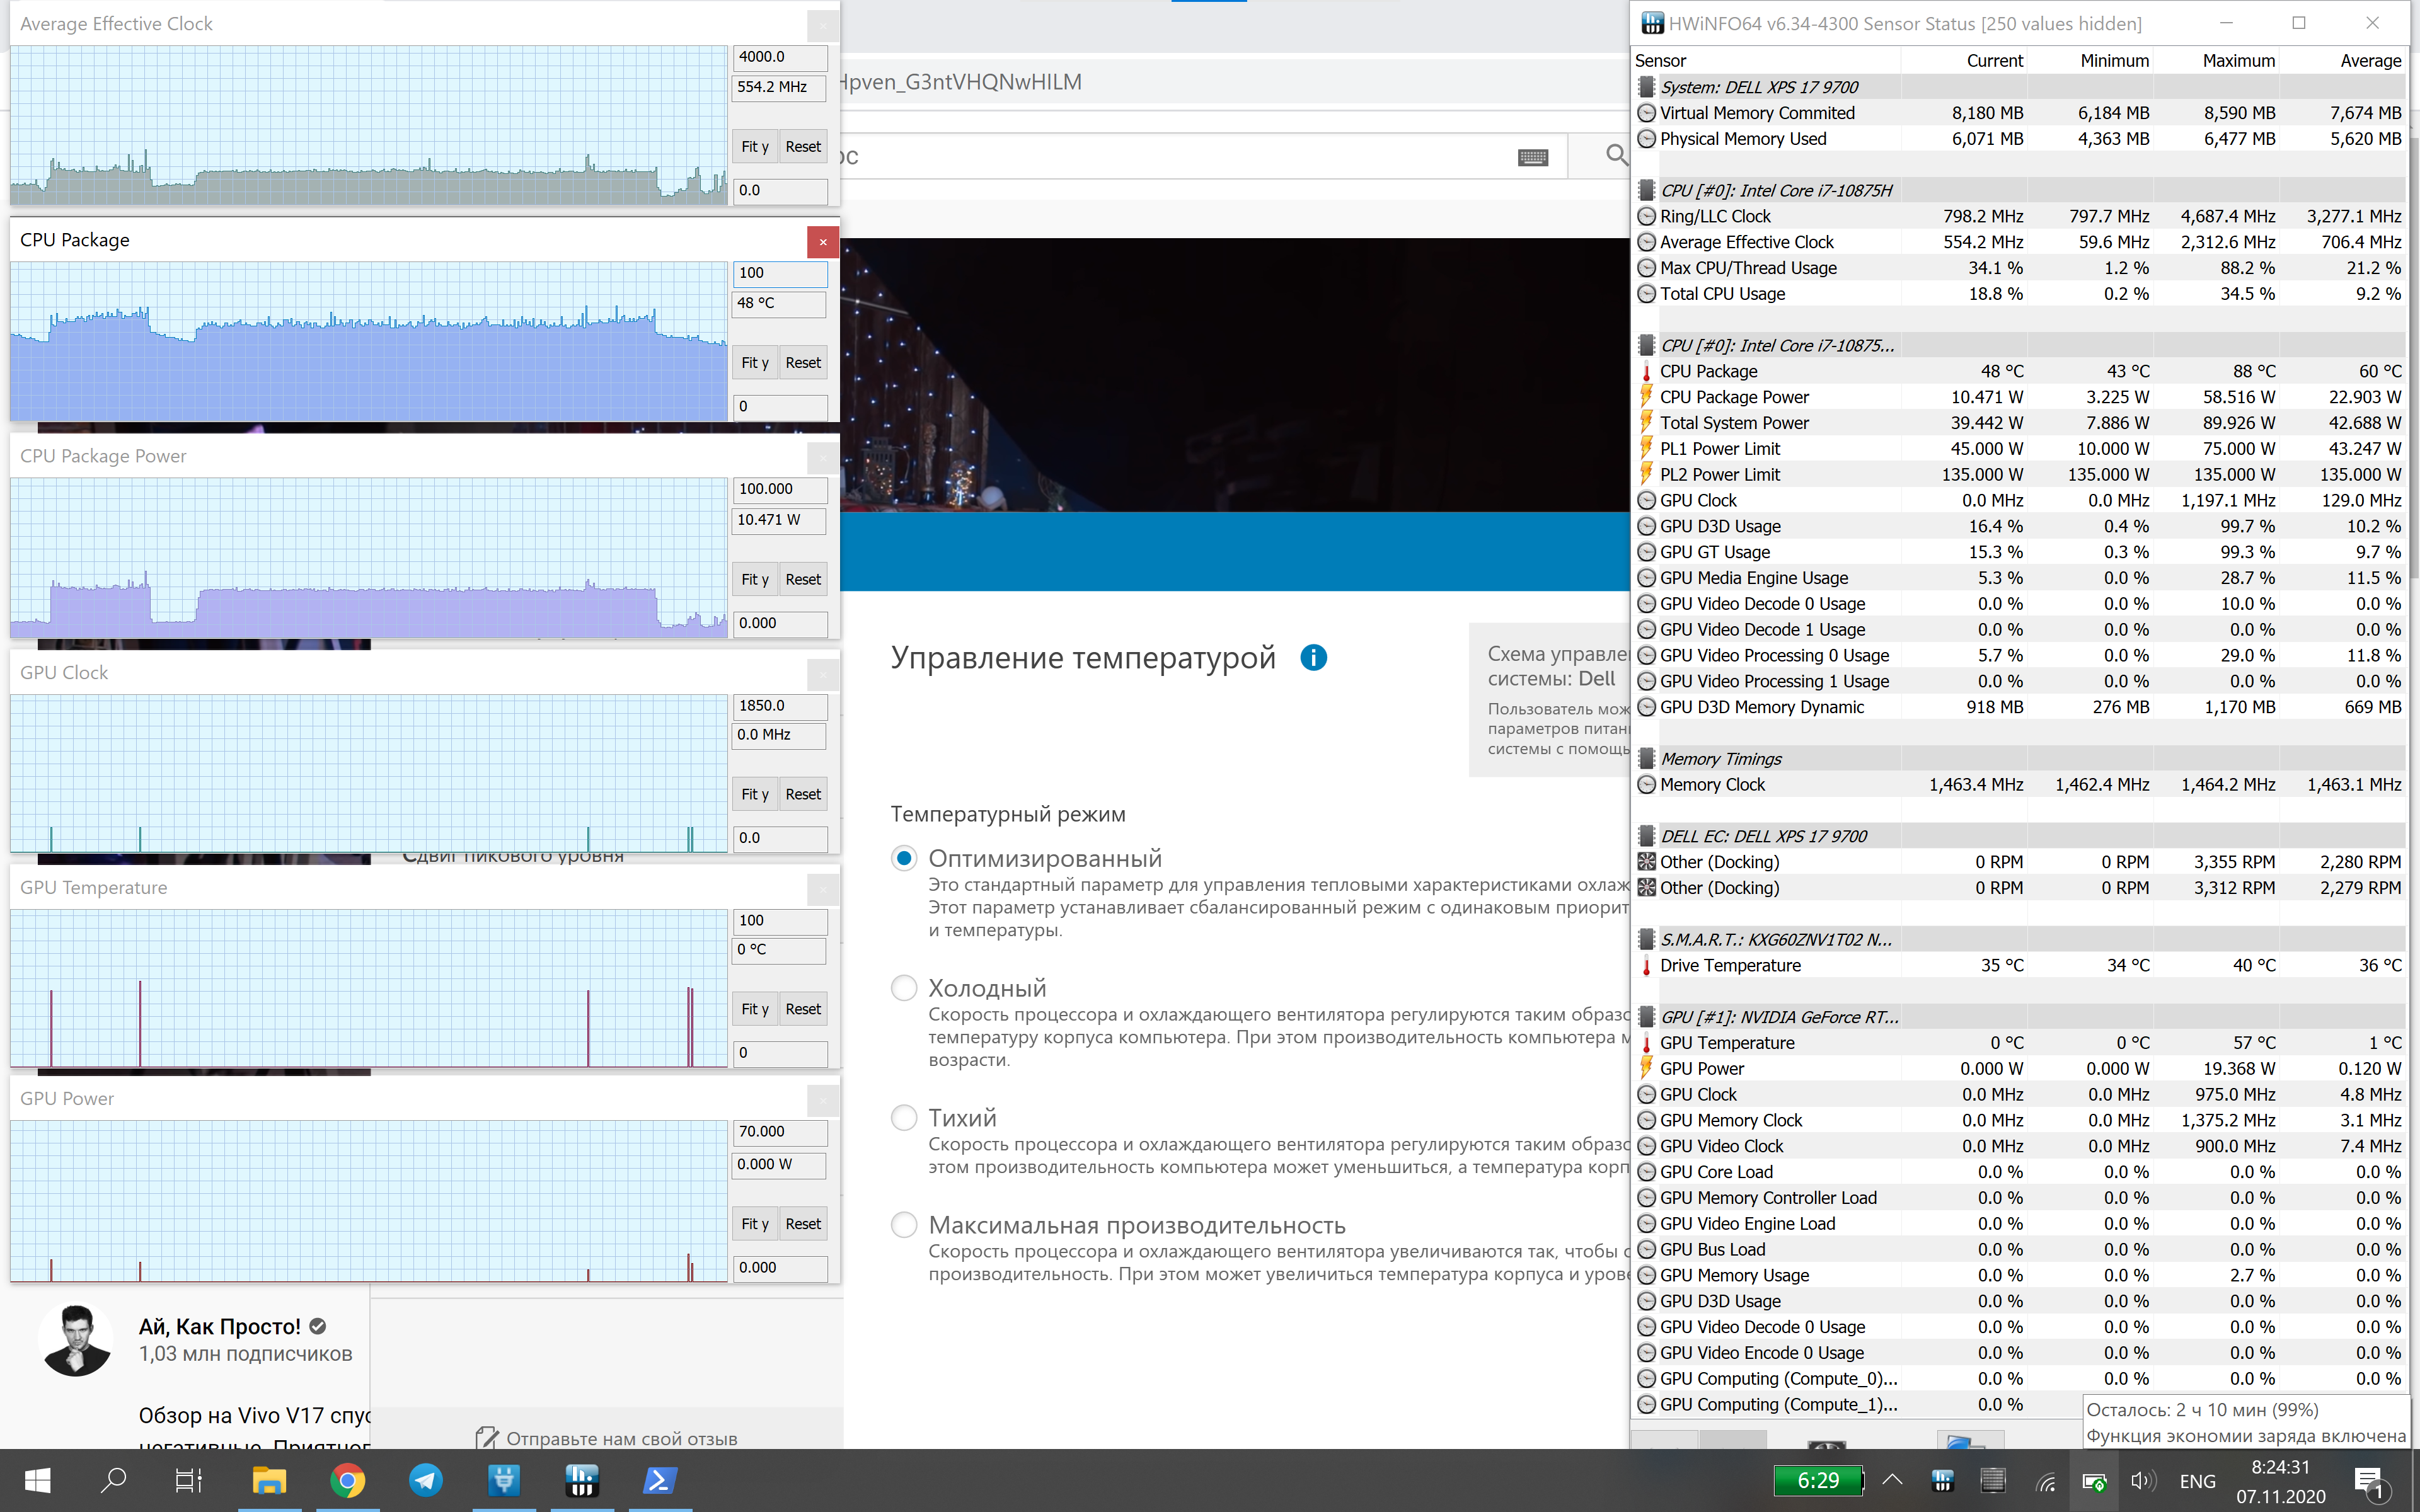Click Reset in CPU Package Power graph
Screen dimensions: 2420x1512
(x=803, y=579)
